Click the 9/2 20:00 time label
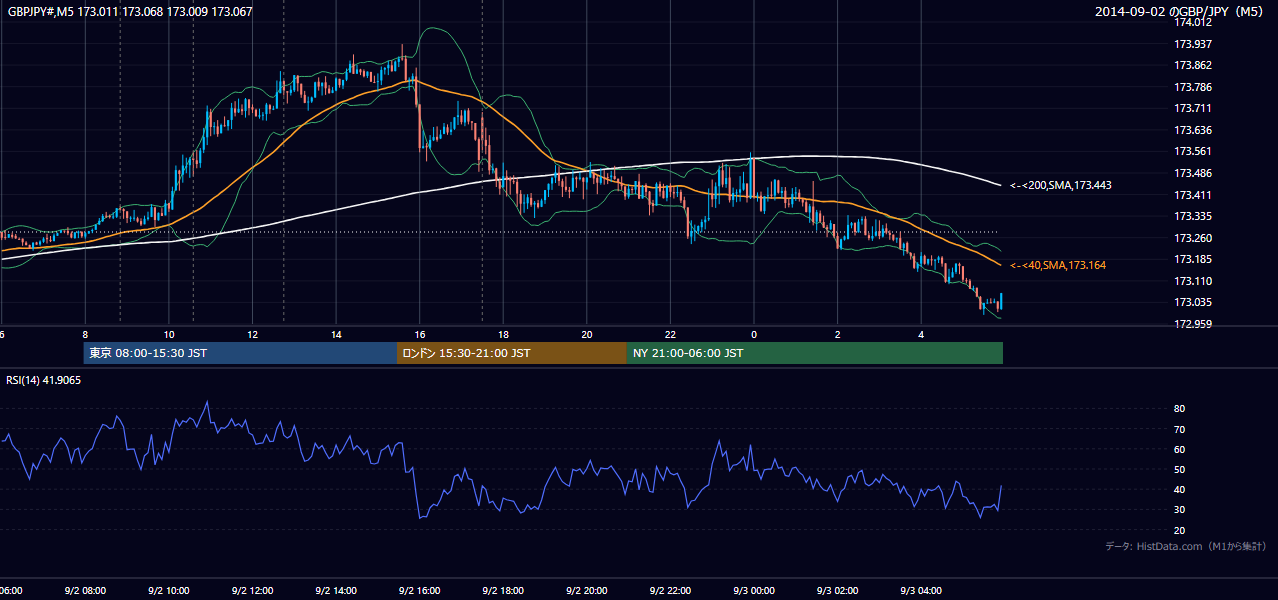The height and width of the screenshot is (600, 1278). coord(587,590)
